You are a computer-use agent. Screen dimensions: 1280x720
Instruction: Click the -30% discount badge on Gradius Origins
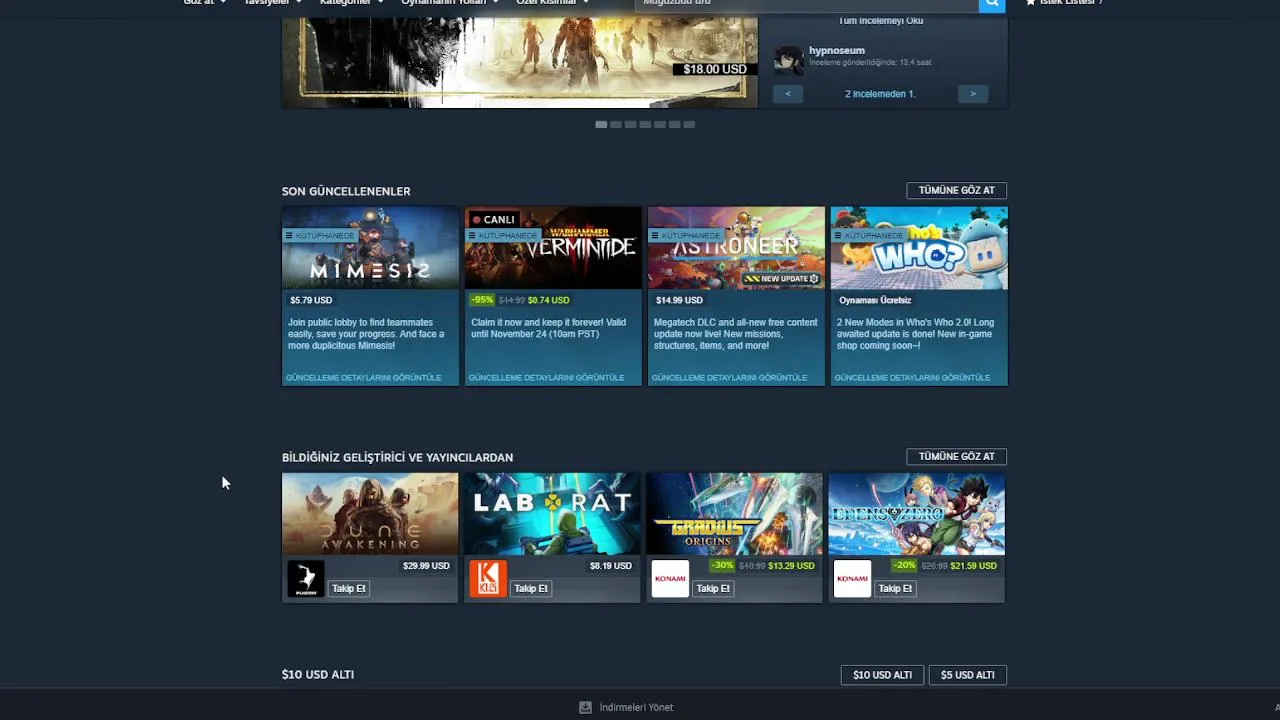(722, 566)
